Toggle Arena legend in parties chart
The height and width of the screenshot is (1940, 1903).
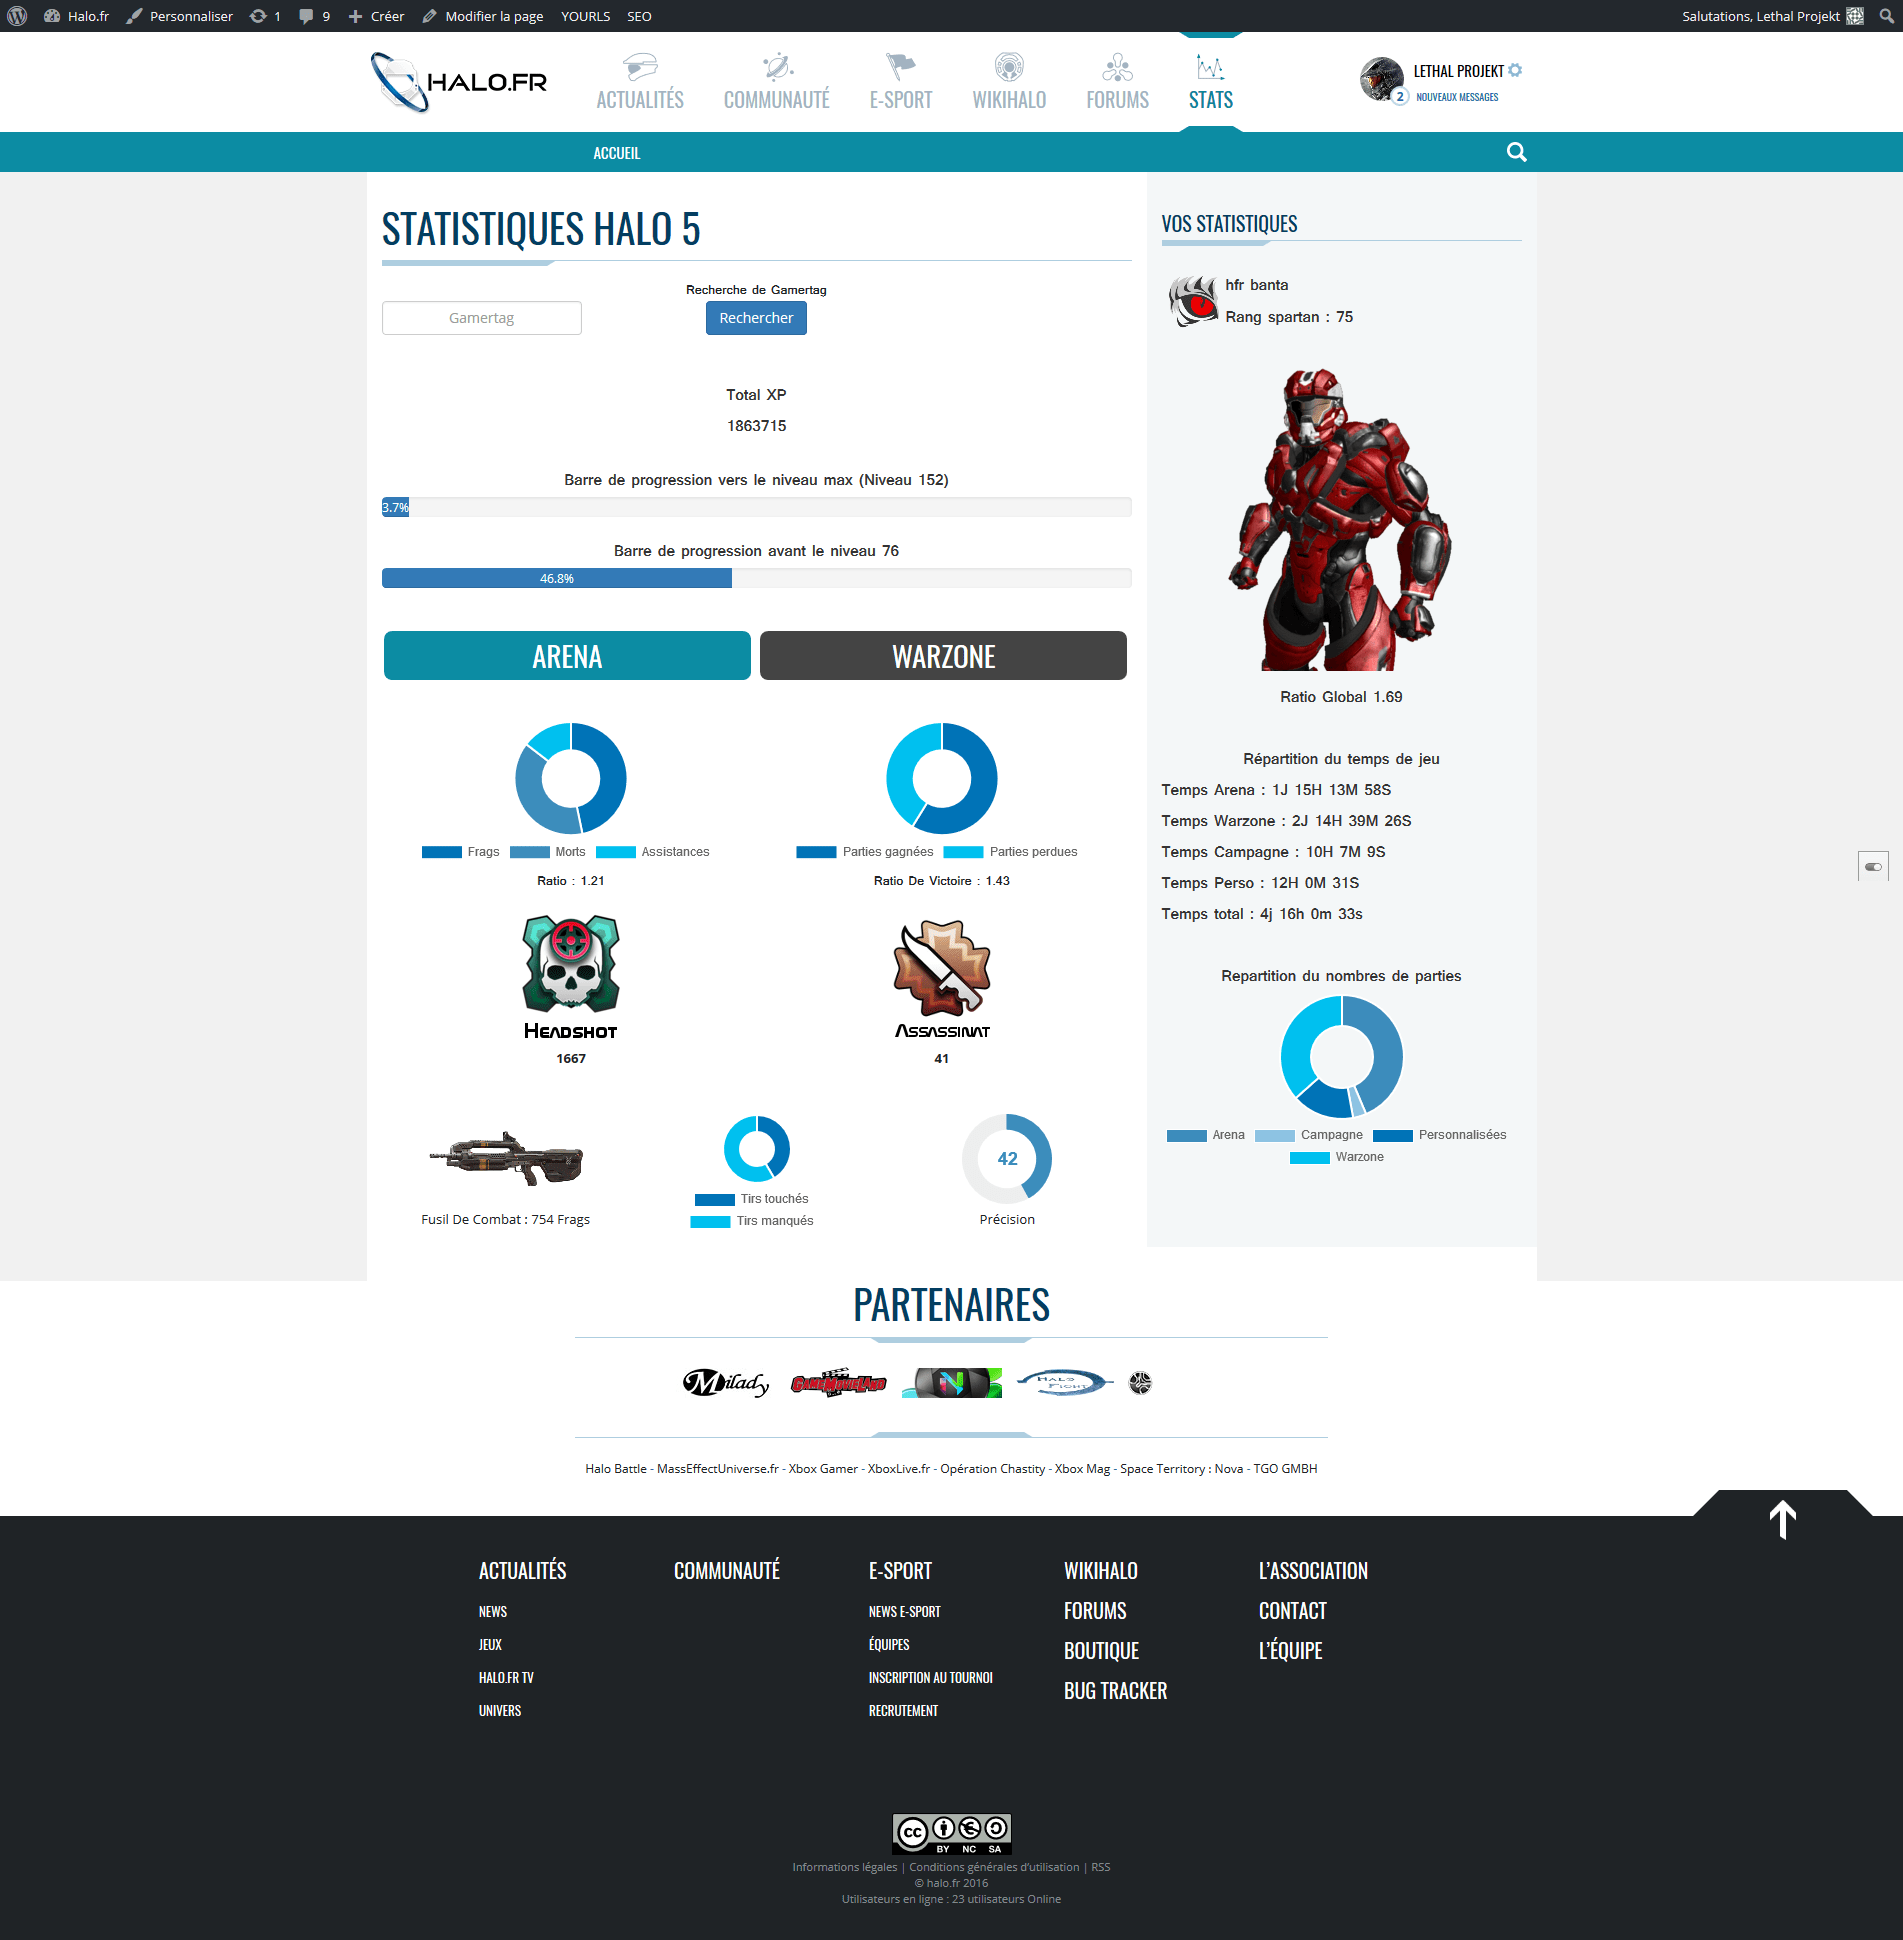coord(1206,1135)
